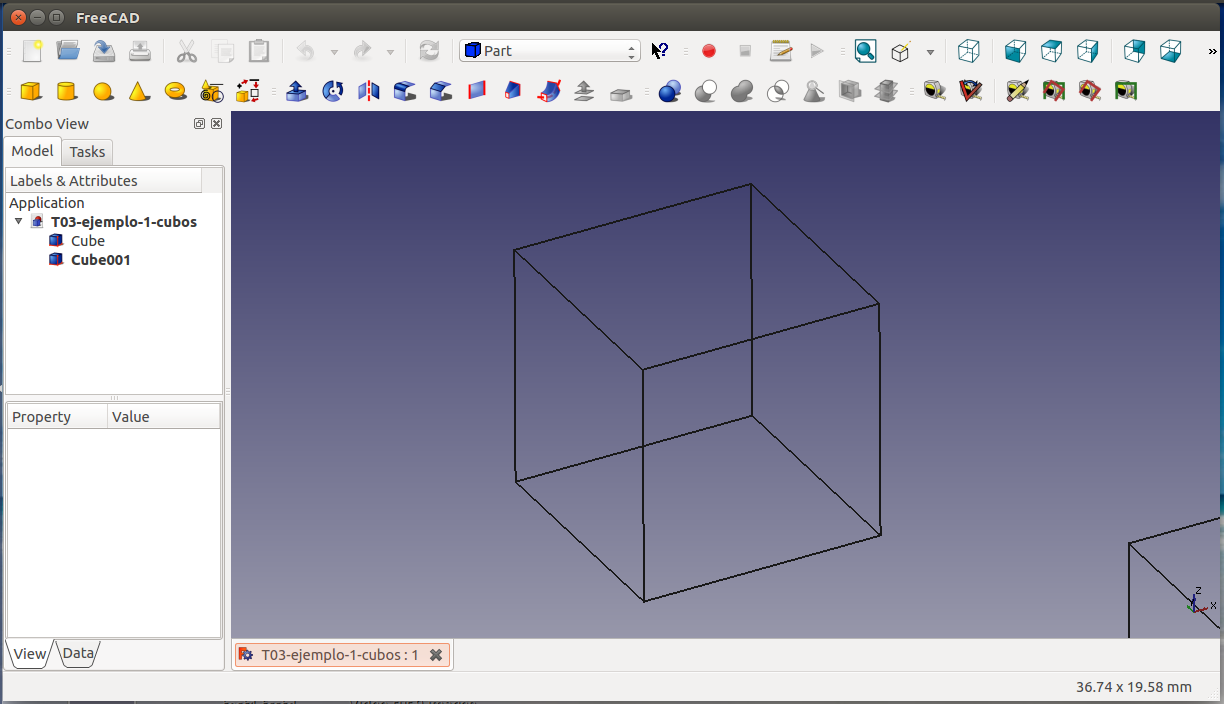Choose the Revolve shape tool
The image size is (1224, 704).
tap(333, 92)
